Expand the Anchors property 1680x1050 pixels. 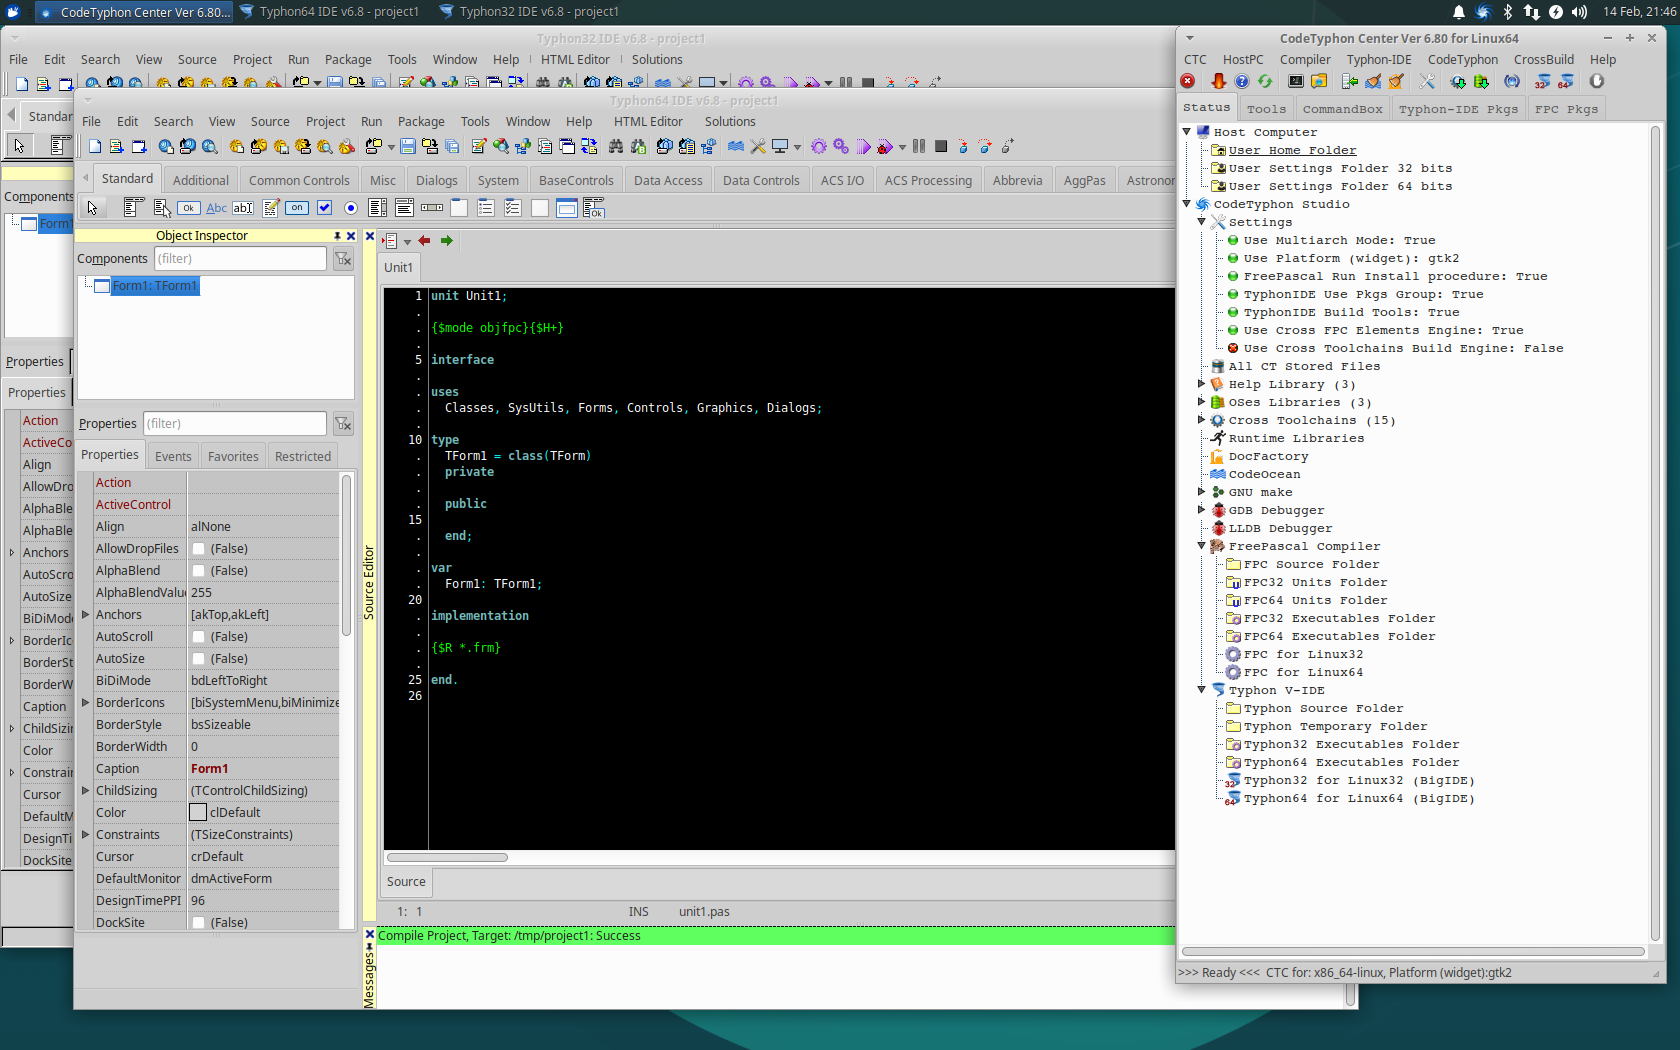pos(86,615)
